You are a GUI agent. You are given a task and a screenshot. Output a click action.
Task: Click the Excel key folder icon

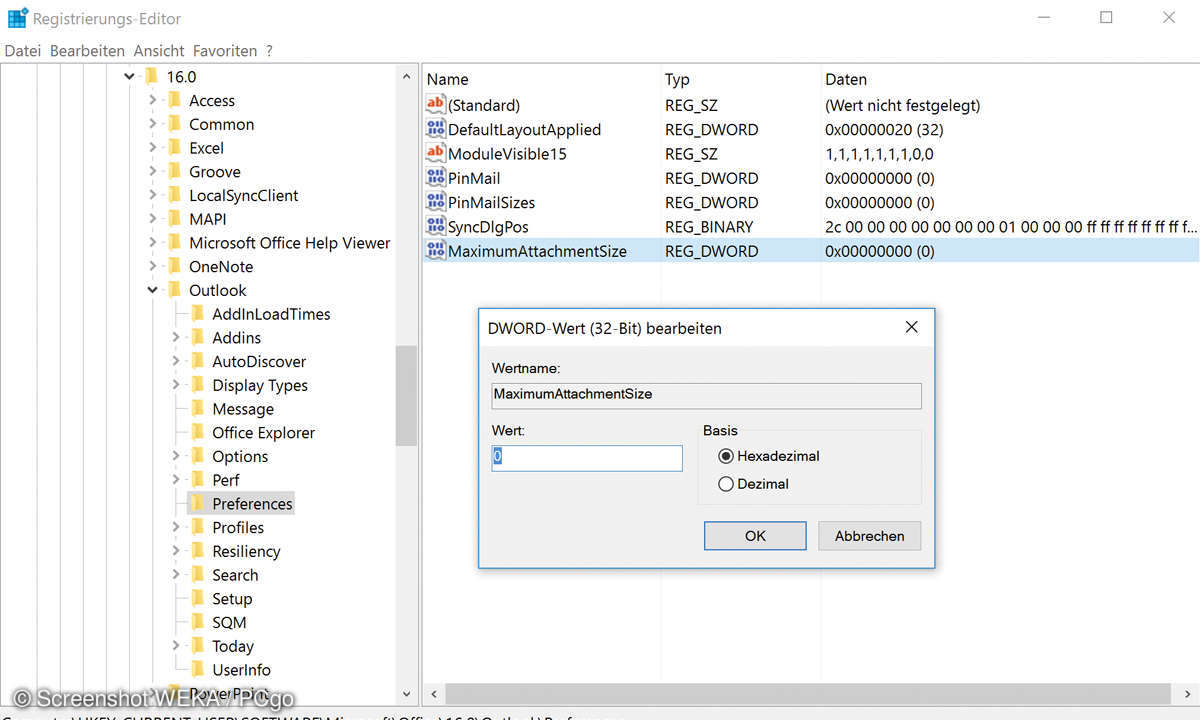(174, 148)
